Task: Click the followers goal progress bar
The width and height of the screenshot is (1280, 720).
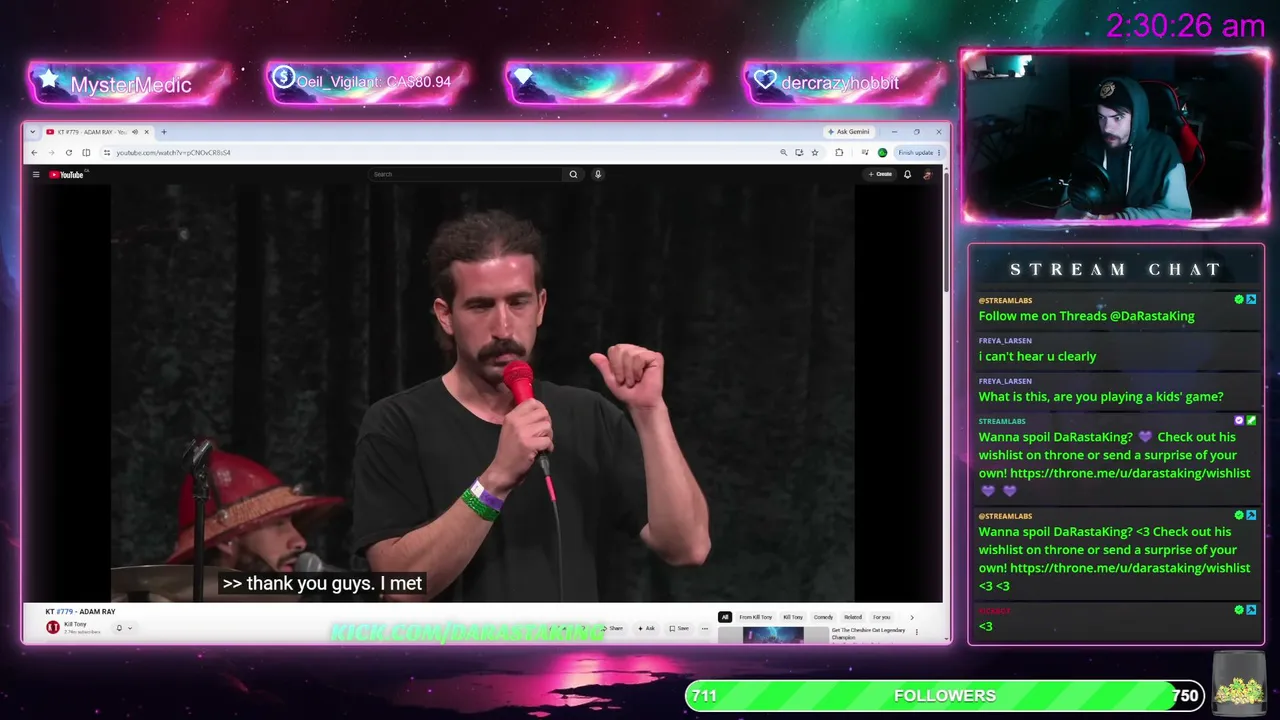Action: point(945,695)
